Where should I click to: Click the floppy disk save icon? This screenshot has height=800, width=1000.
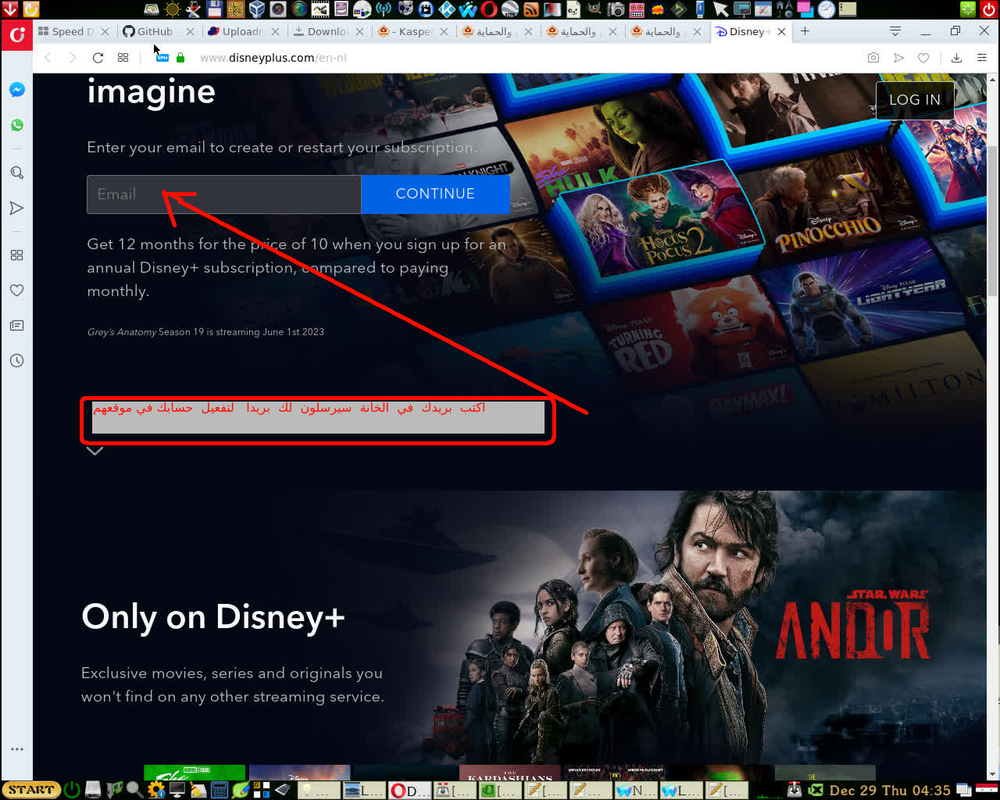pyautogui.click(x=214, y=9)
